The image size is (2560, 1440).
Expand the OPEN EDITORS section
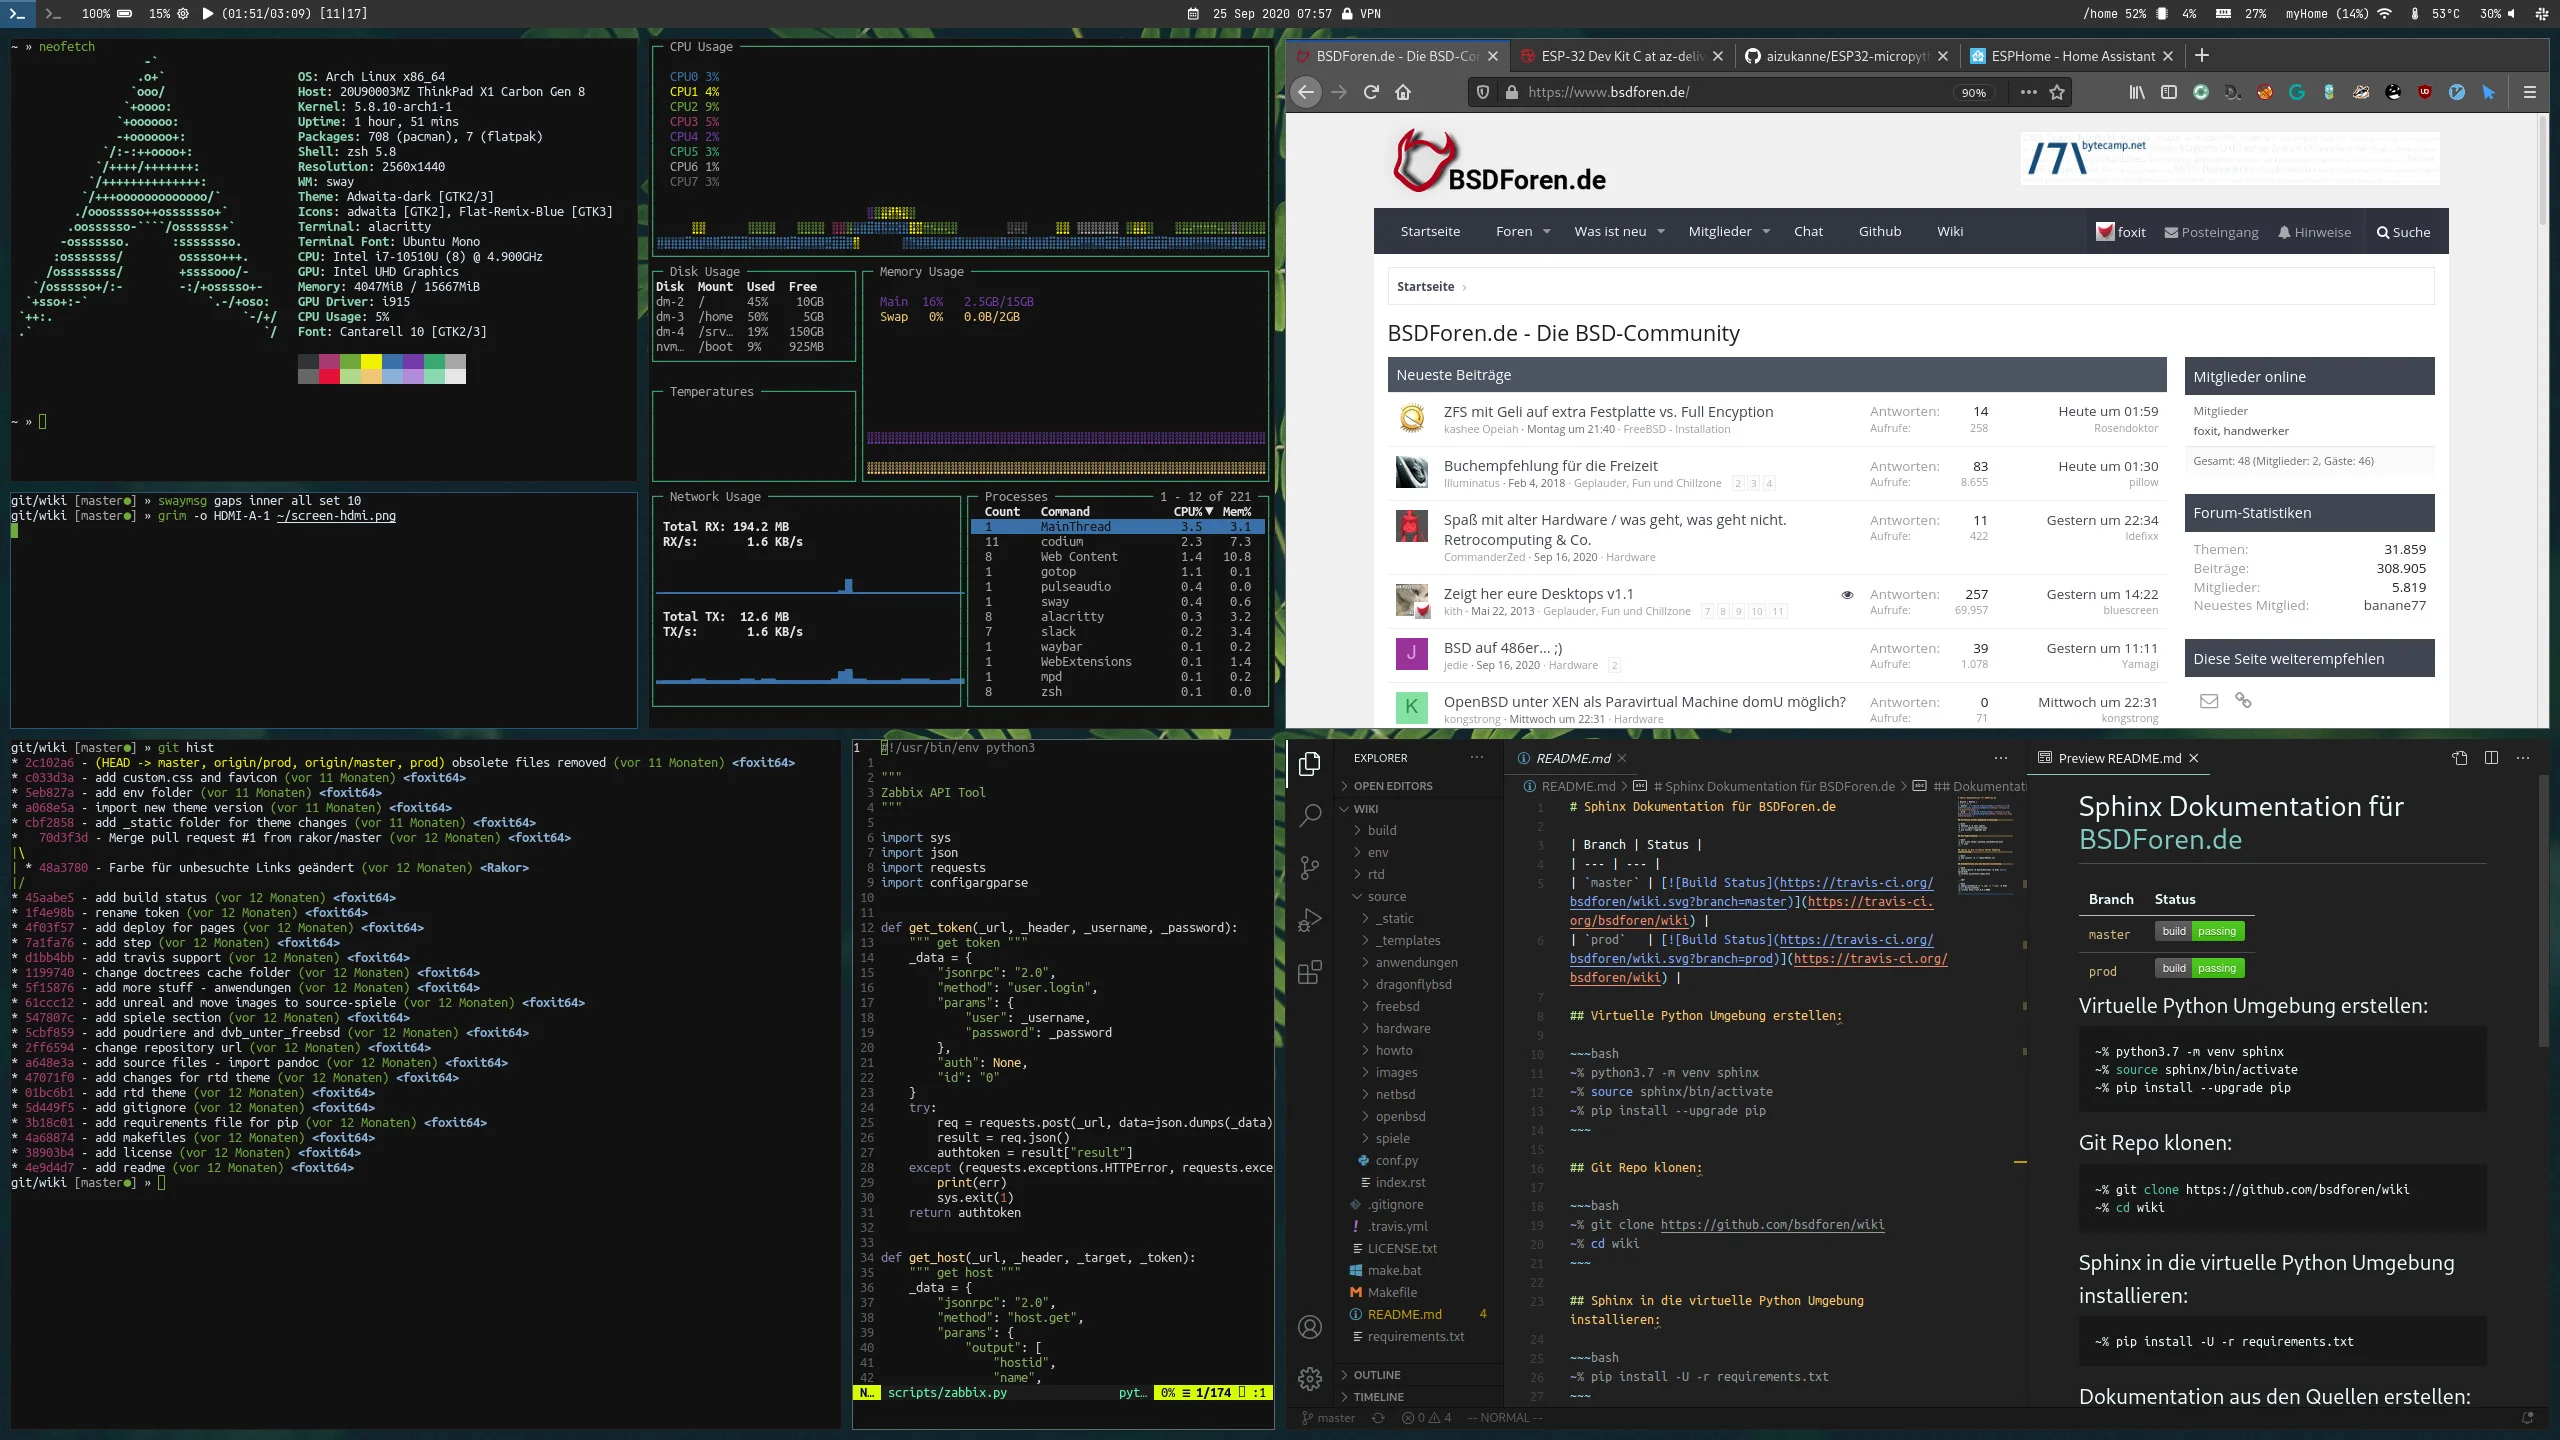point(1392,786)
